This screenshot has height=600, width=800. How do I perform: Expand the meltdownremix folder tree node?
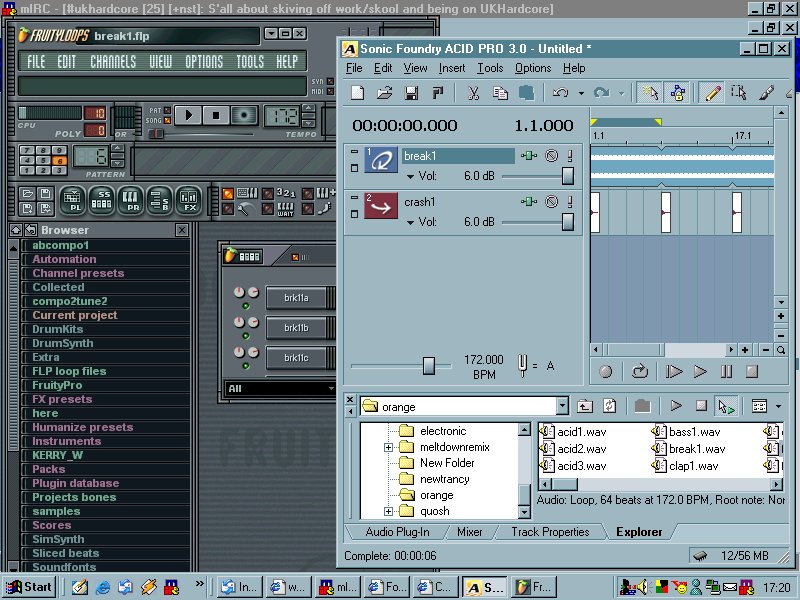pyautogui.click(x=388, y=447)
